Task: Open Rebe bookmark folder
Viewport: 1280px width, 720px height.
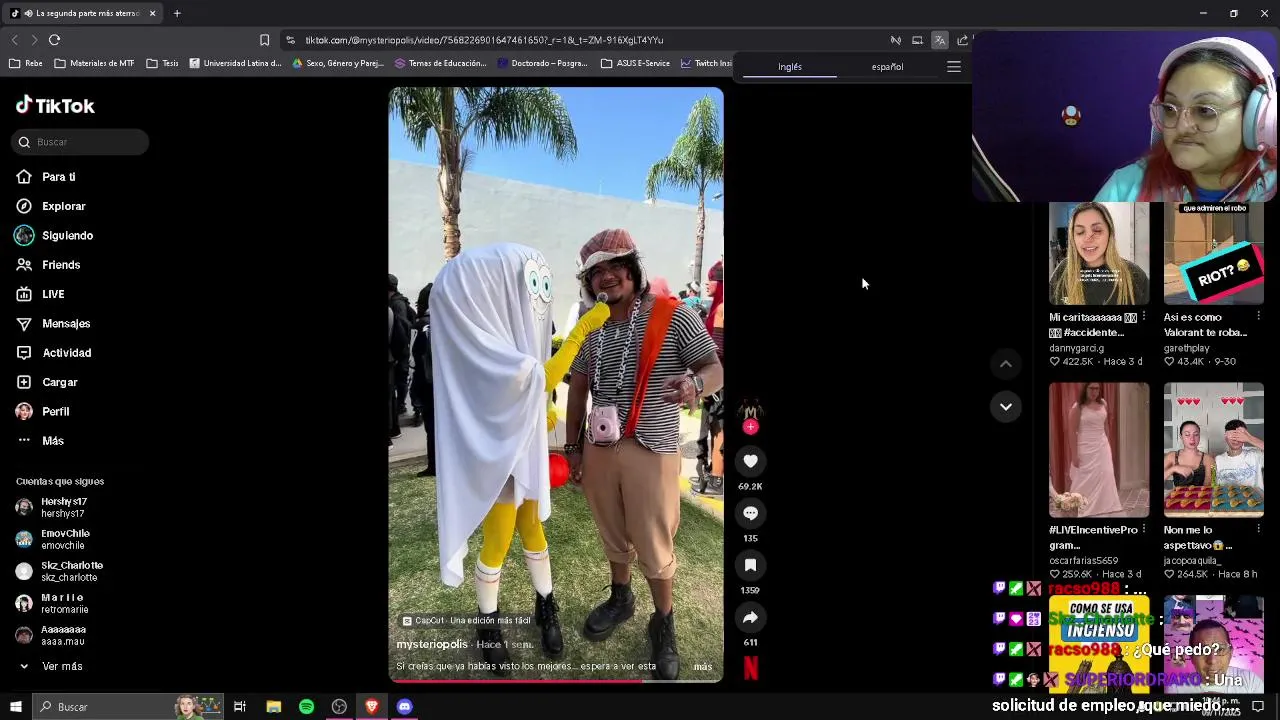Action: click(x=26, y=63)
